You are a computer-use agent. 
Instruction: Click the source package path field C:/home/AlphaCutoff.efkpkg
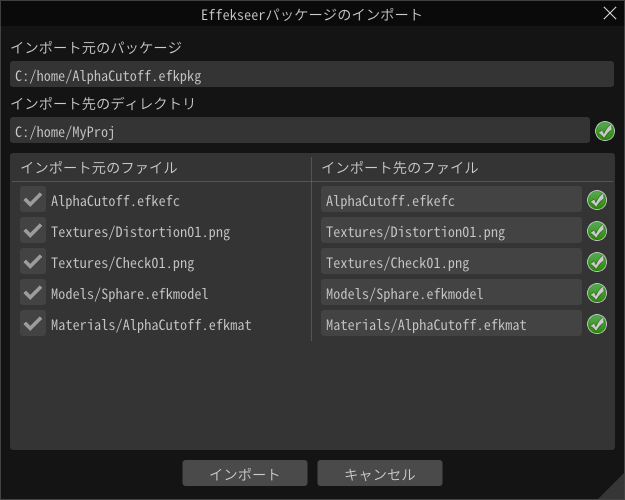(312, 74)
